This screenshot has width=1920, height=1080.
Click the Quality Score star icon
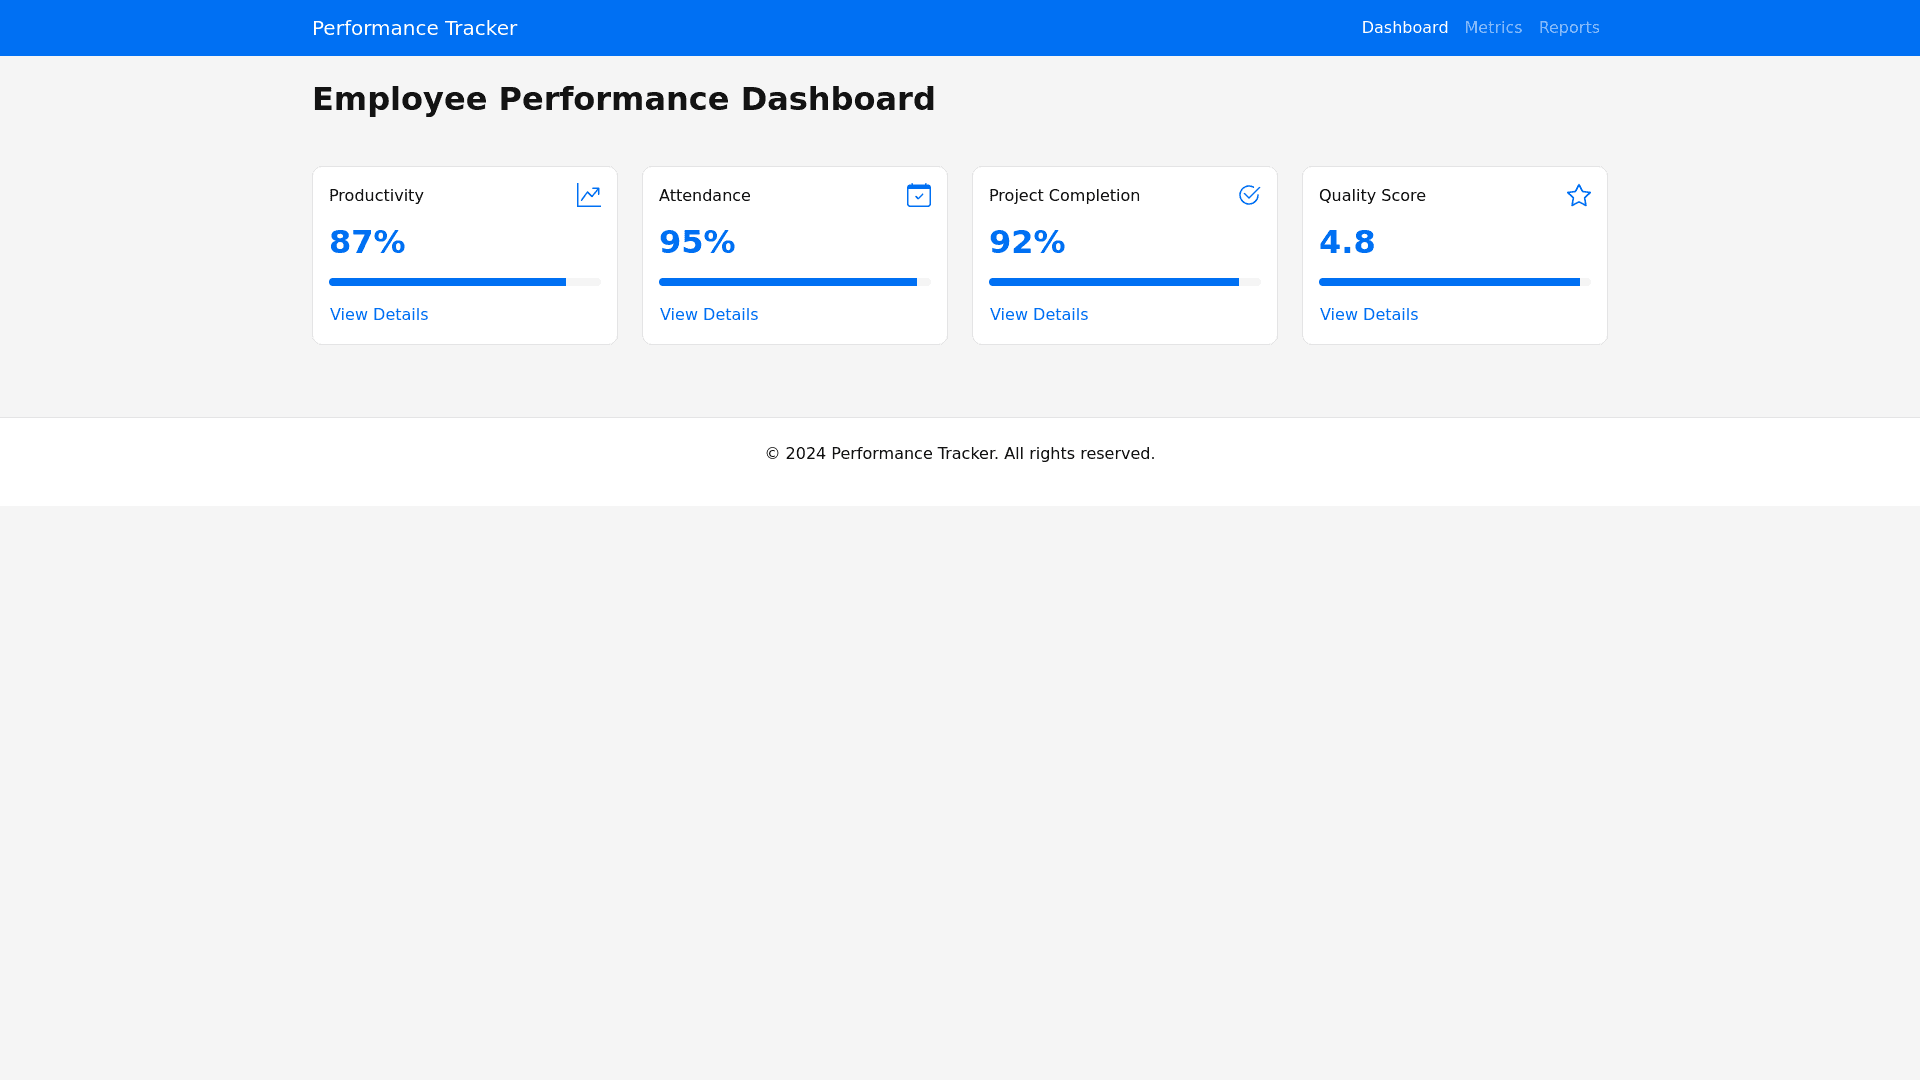1578,196
